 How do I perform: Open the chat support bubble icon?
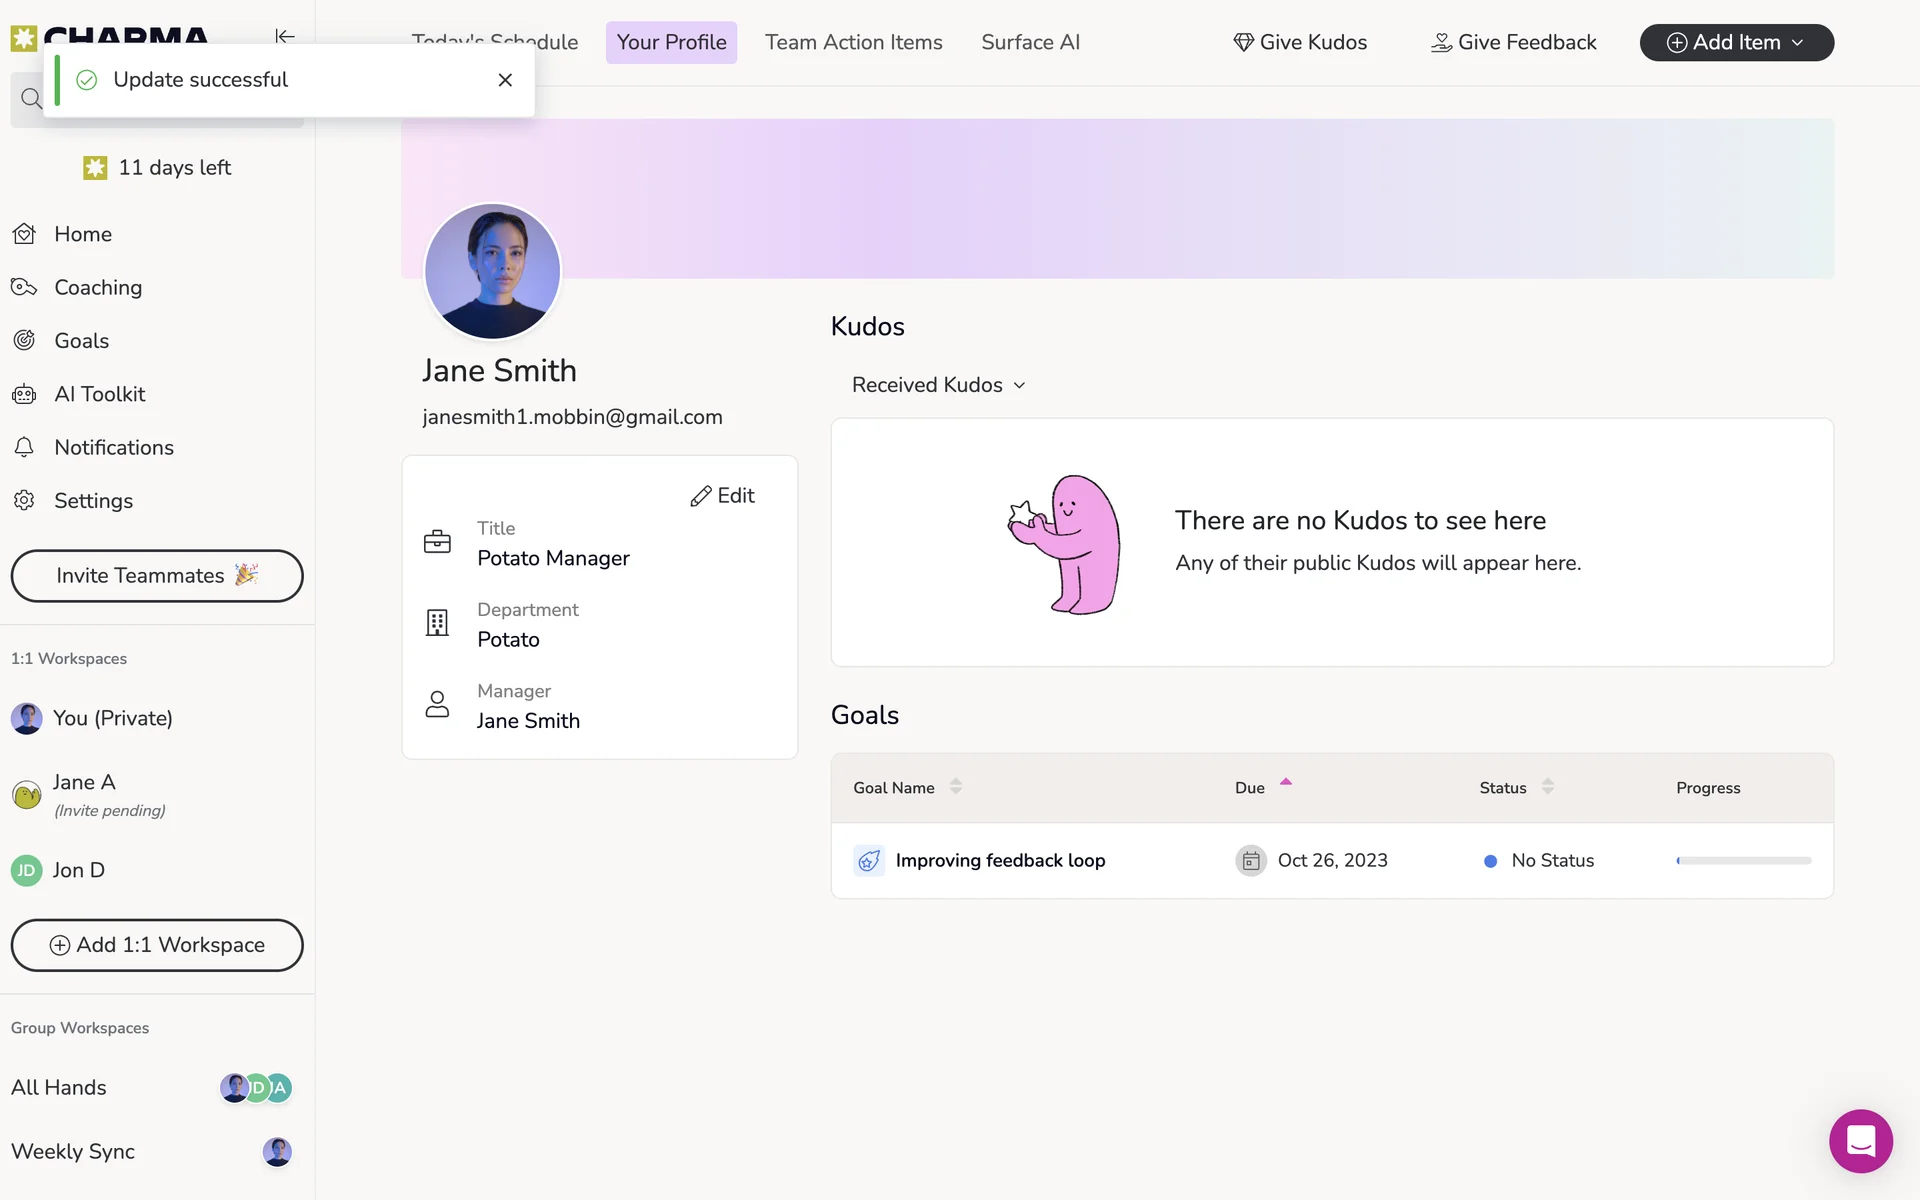click(x=1860, y=1141)
